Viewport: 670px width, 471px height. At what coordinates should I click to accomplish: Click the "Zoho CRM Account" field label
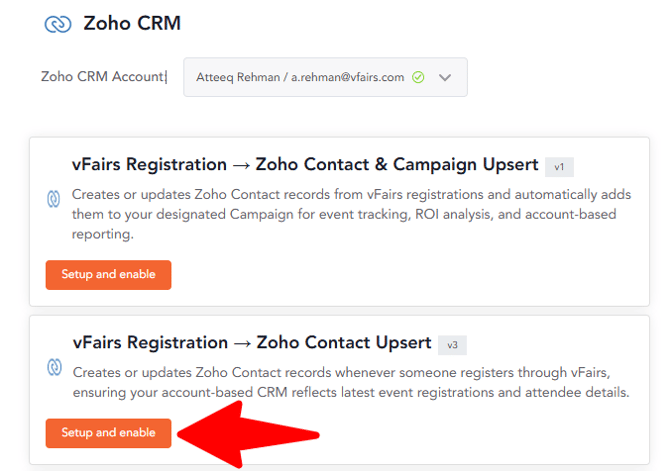coord(103,76)
